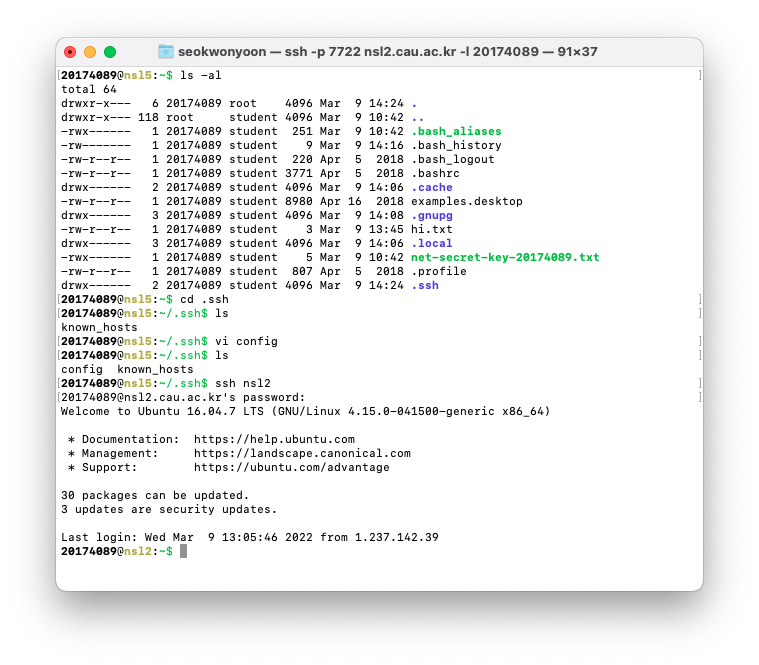Click the 'ls -al' command text
Viewport: 759px width, 665px height.
(x=201, y=75)
